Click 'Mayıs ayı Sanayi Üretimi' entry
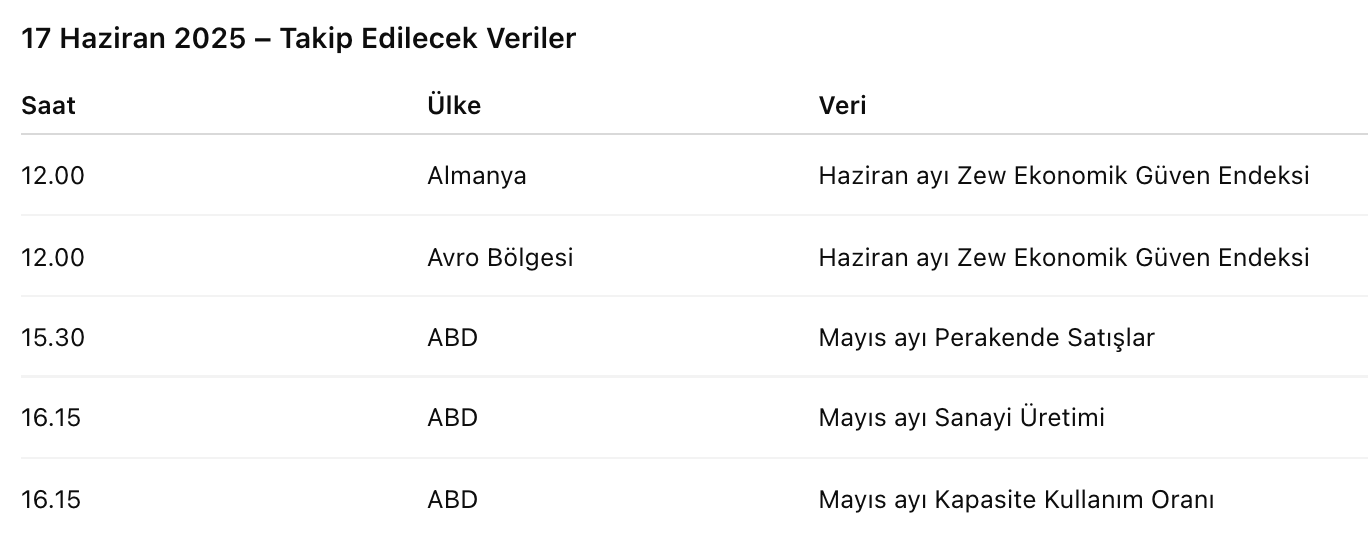1368x548 pixels. pos(961,417)
